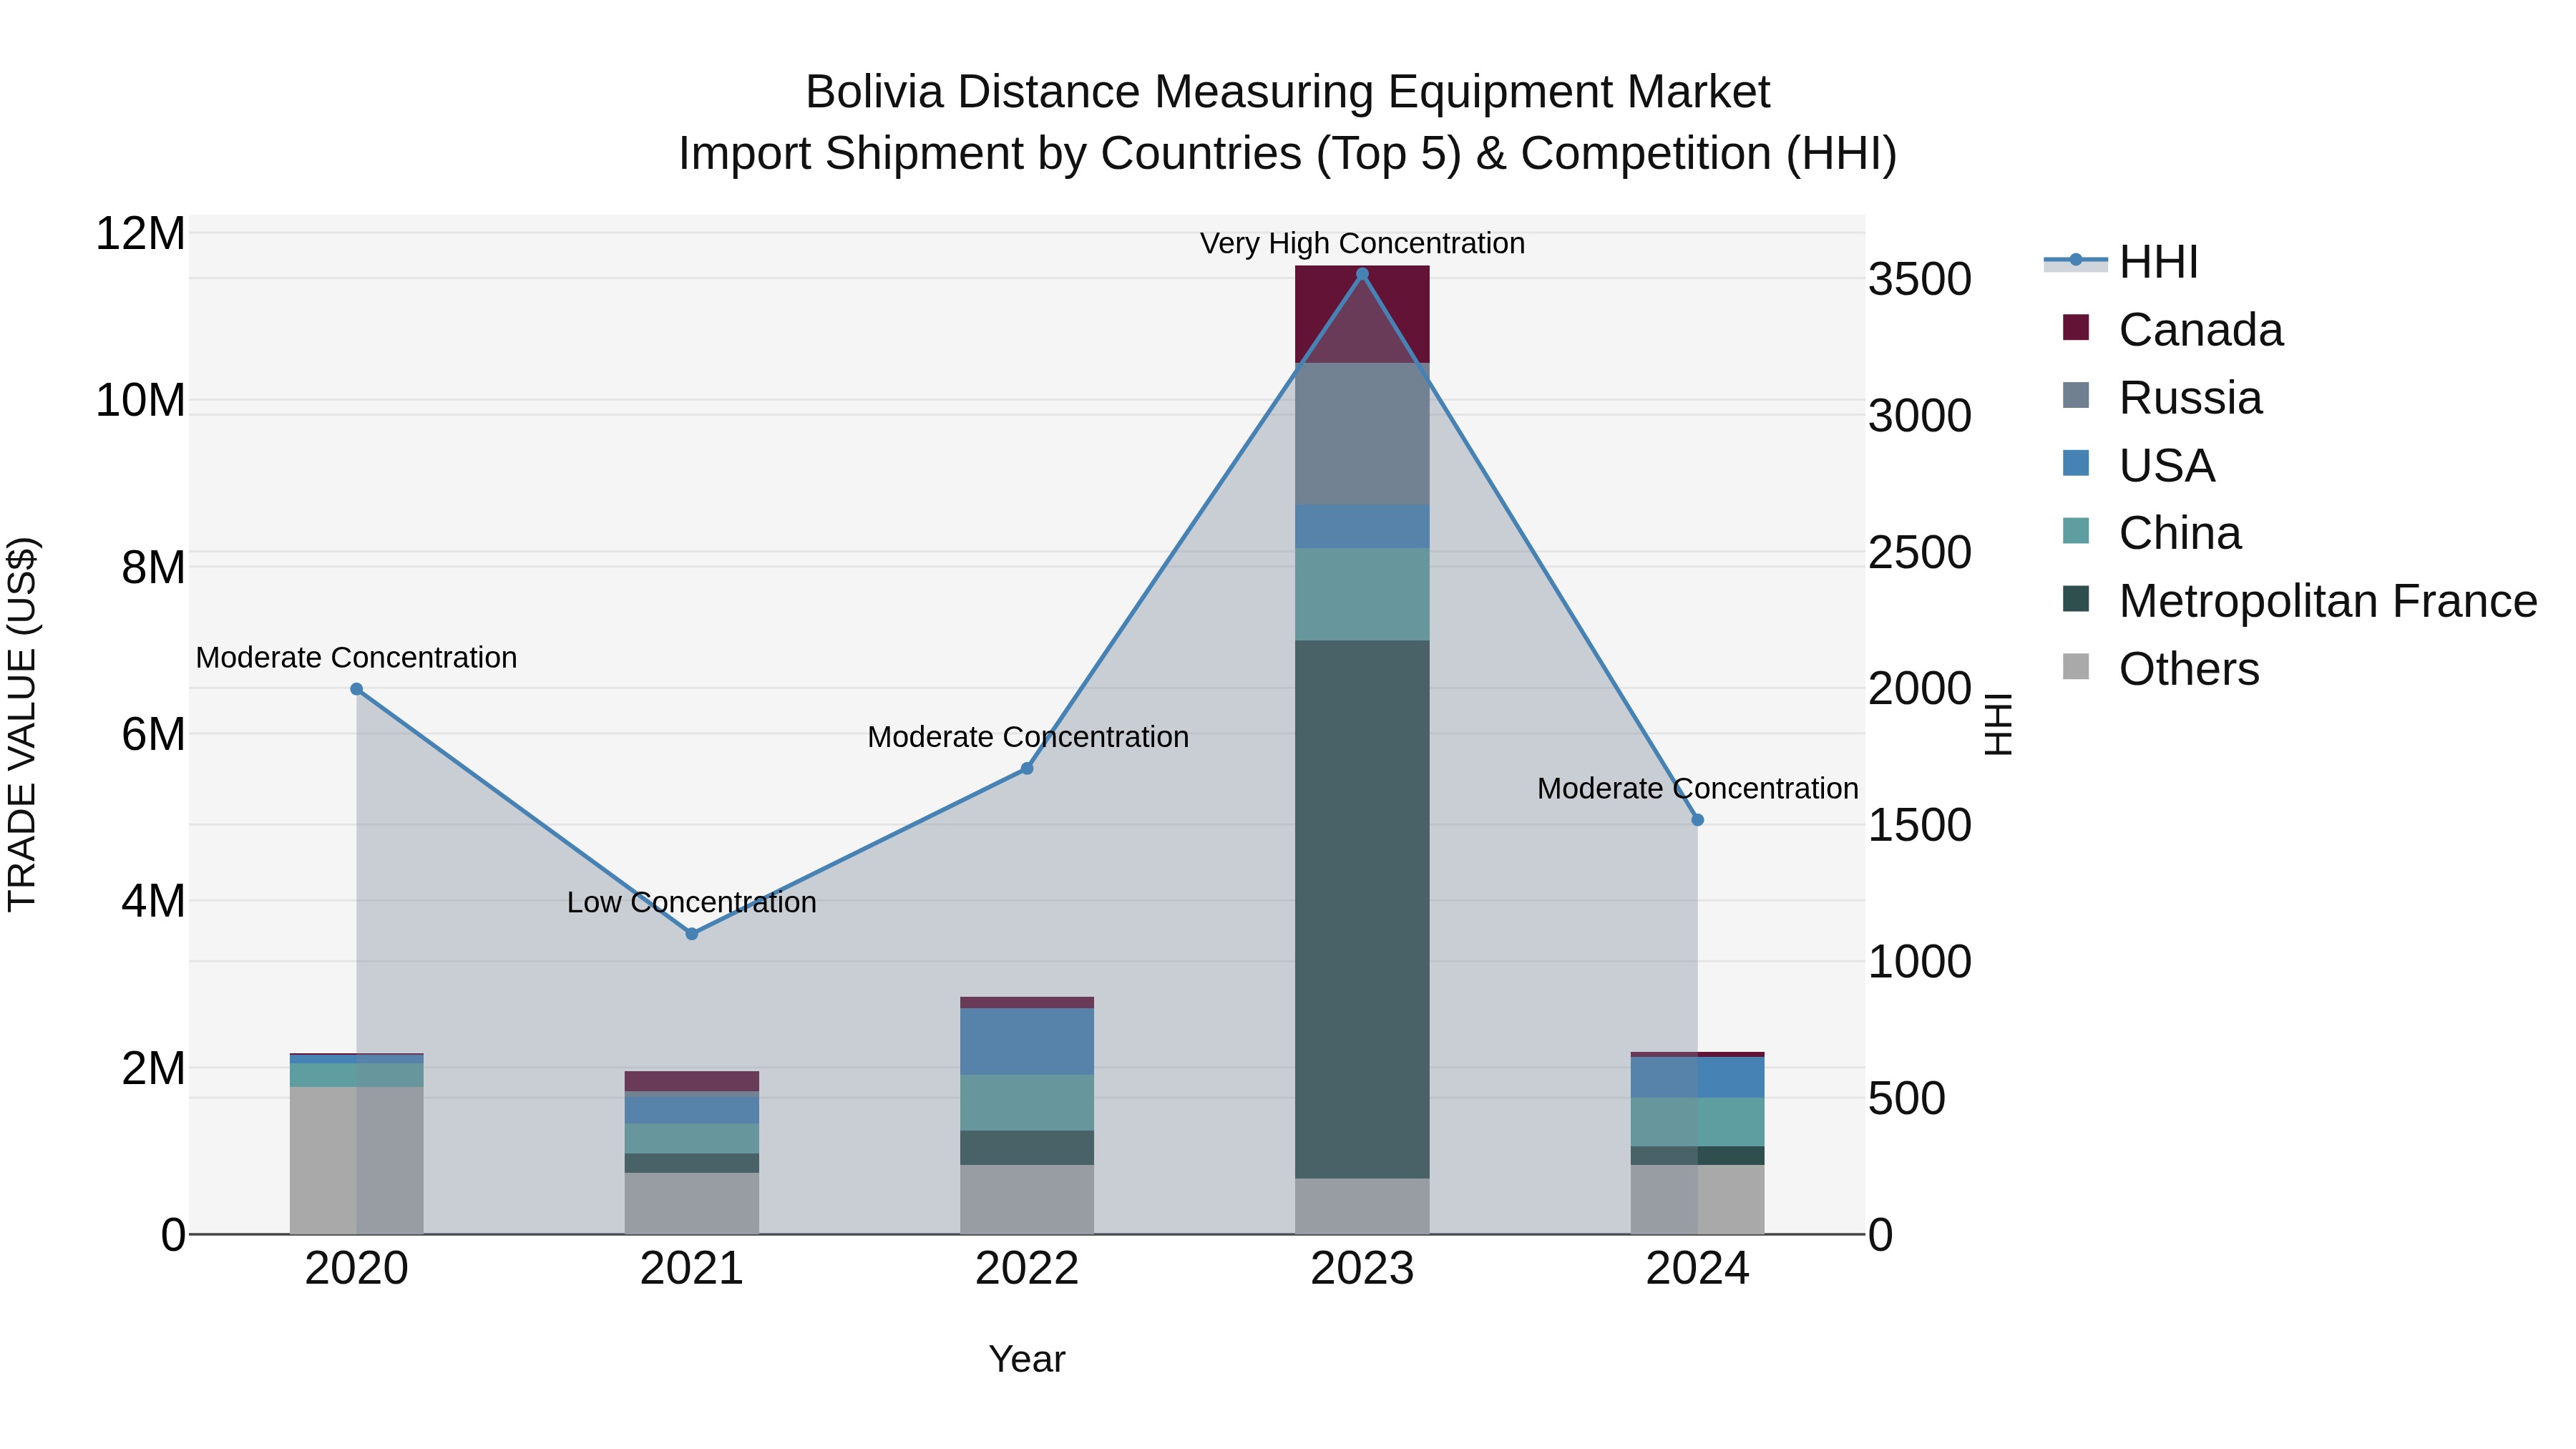
Task: Click the 'Year' axis title
Action: tap(1027, 1359)
